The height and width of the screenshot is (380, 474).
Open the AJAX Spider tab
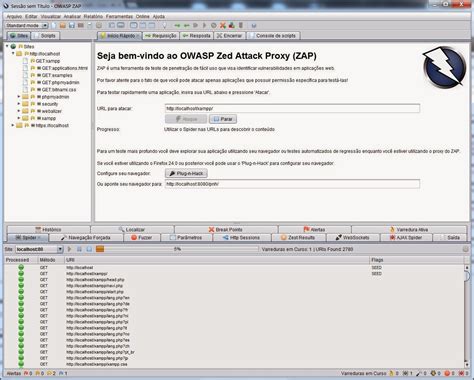(x=406, y=238)
